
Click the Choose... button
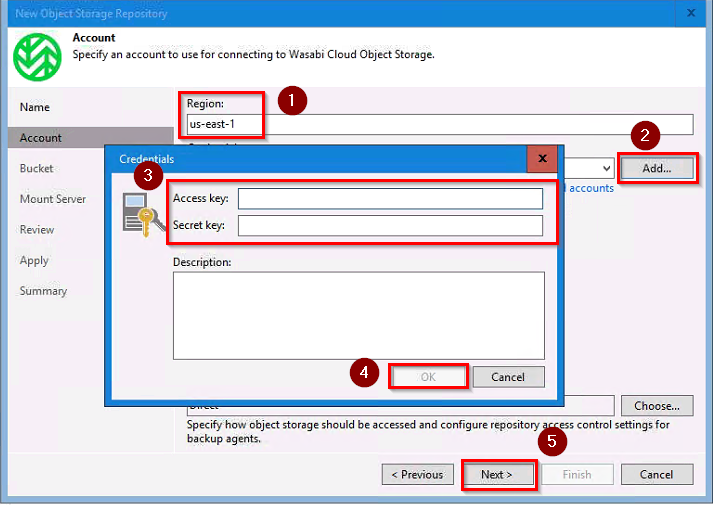(657, 405)
